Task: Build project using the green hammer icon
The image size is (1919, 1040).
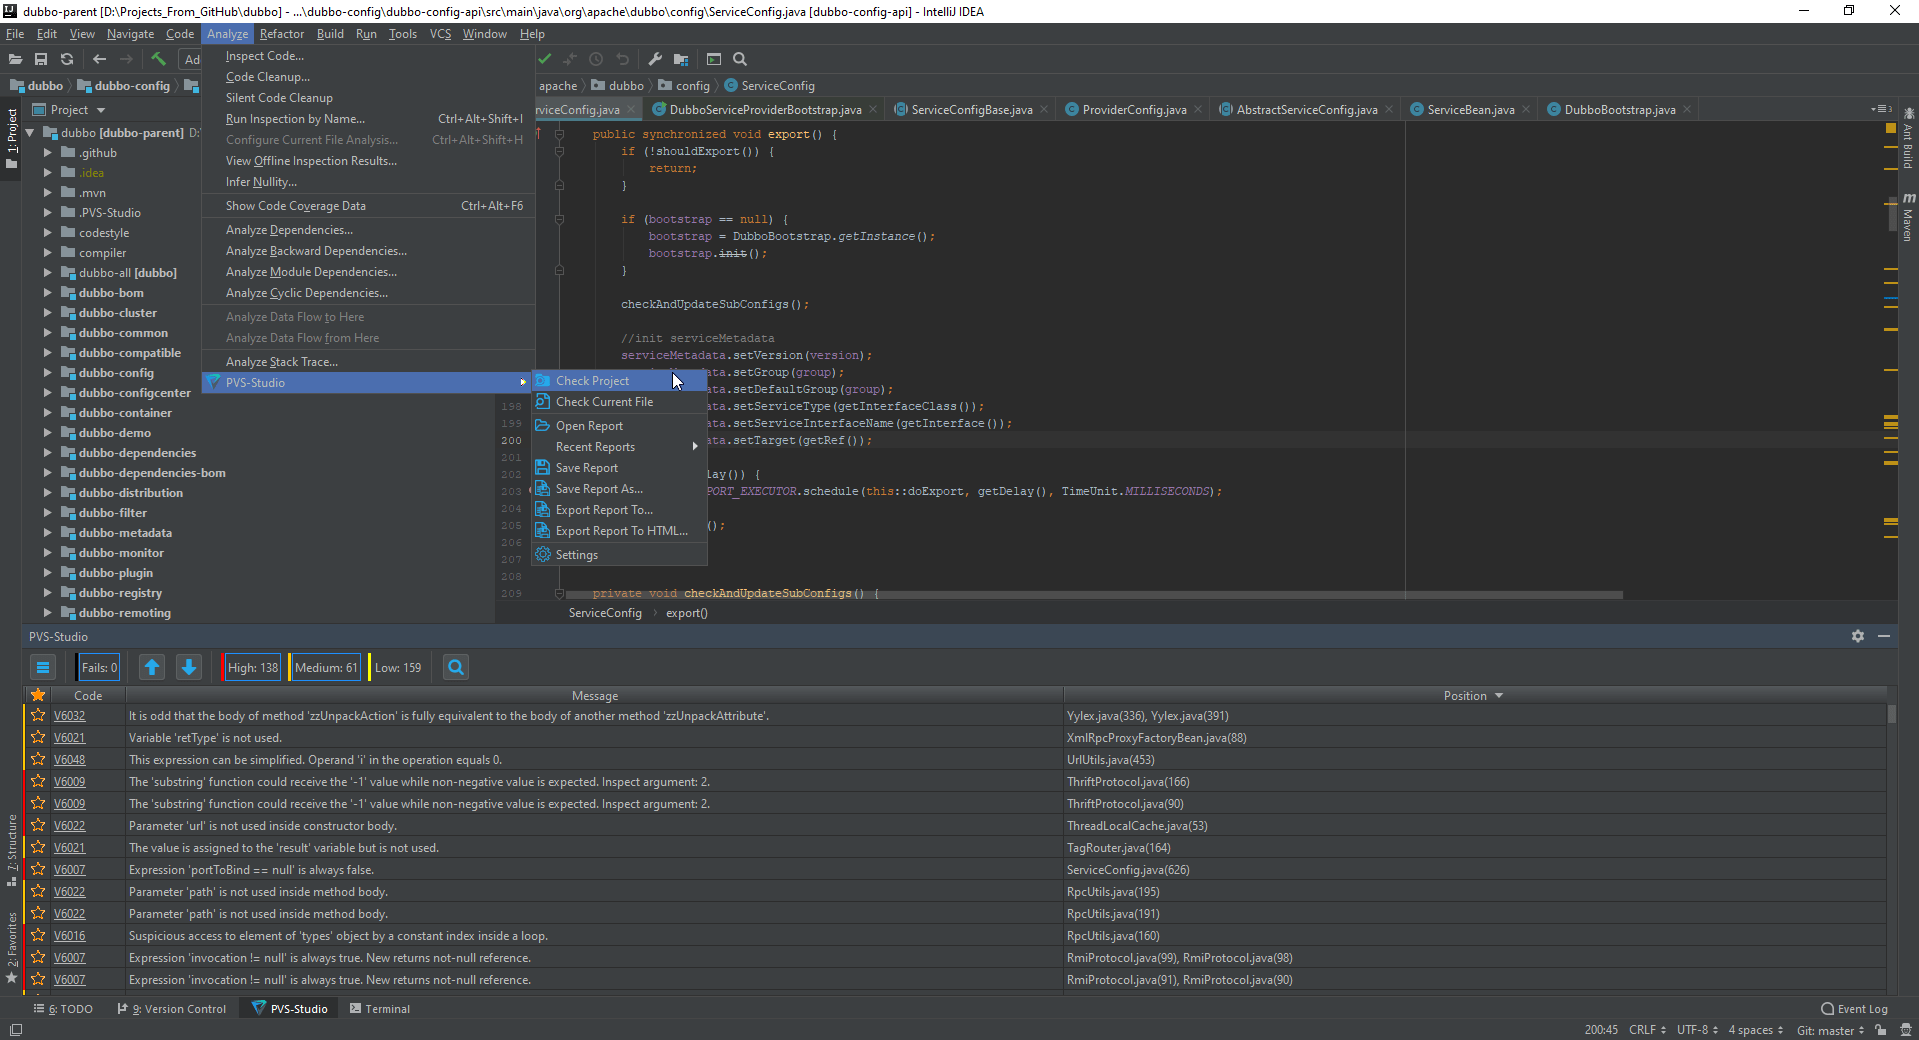Action: point(158,59)
